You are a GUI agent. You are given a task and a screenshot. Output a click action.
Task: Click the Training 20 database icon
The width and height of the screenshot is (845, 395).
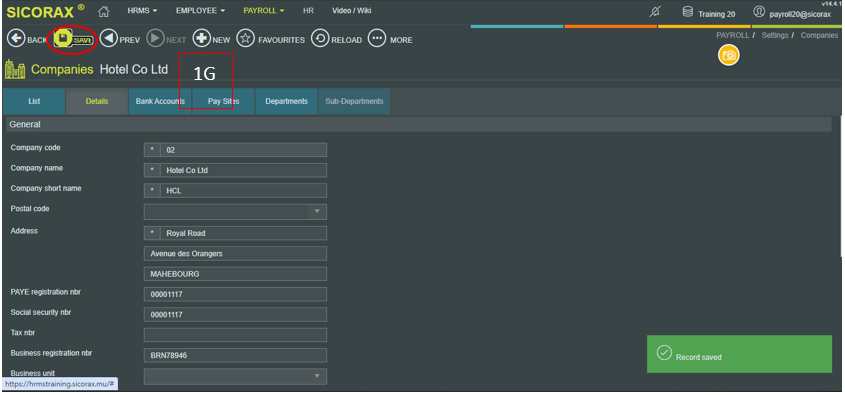688,12
